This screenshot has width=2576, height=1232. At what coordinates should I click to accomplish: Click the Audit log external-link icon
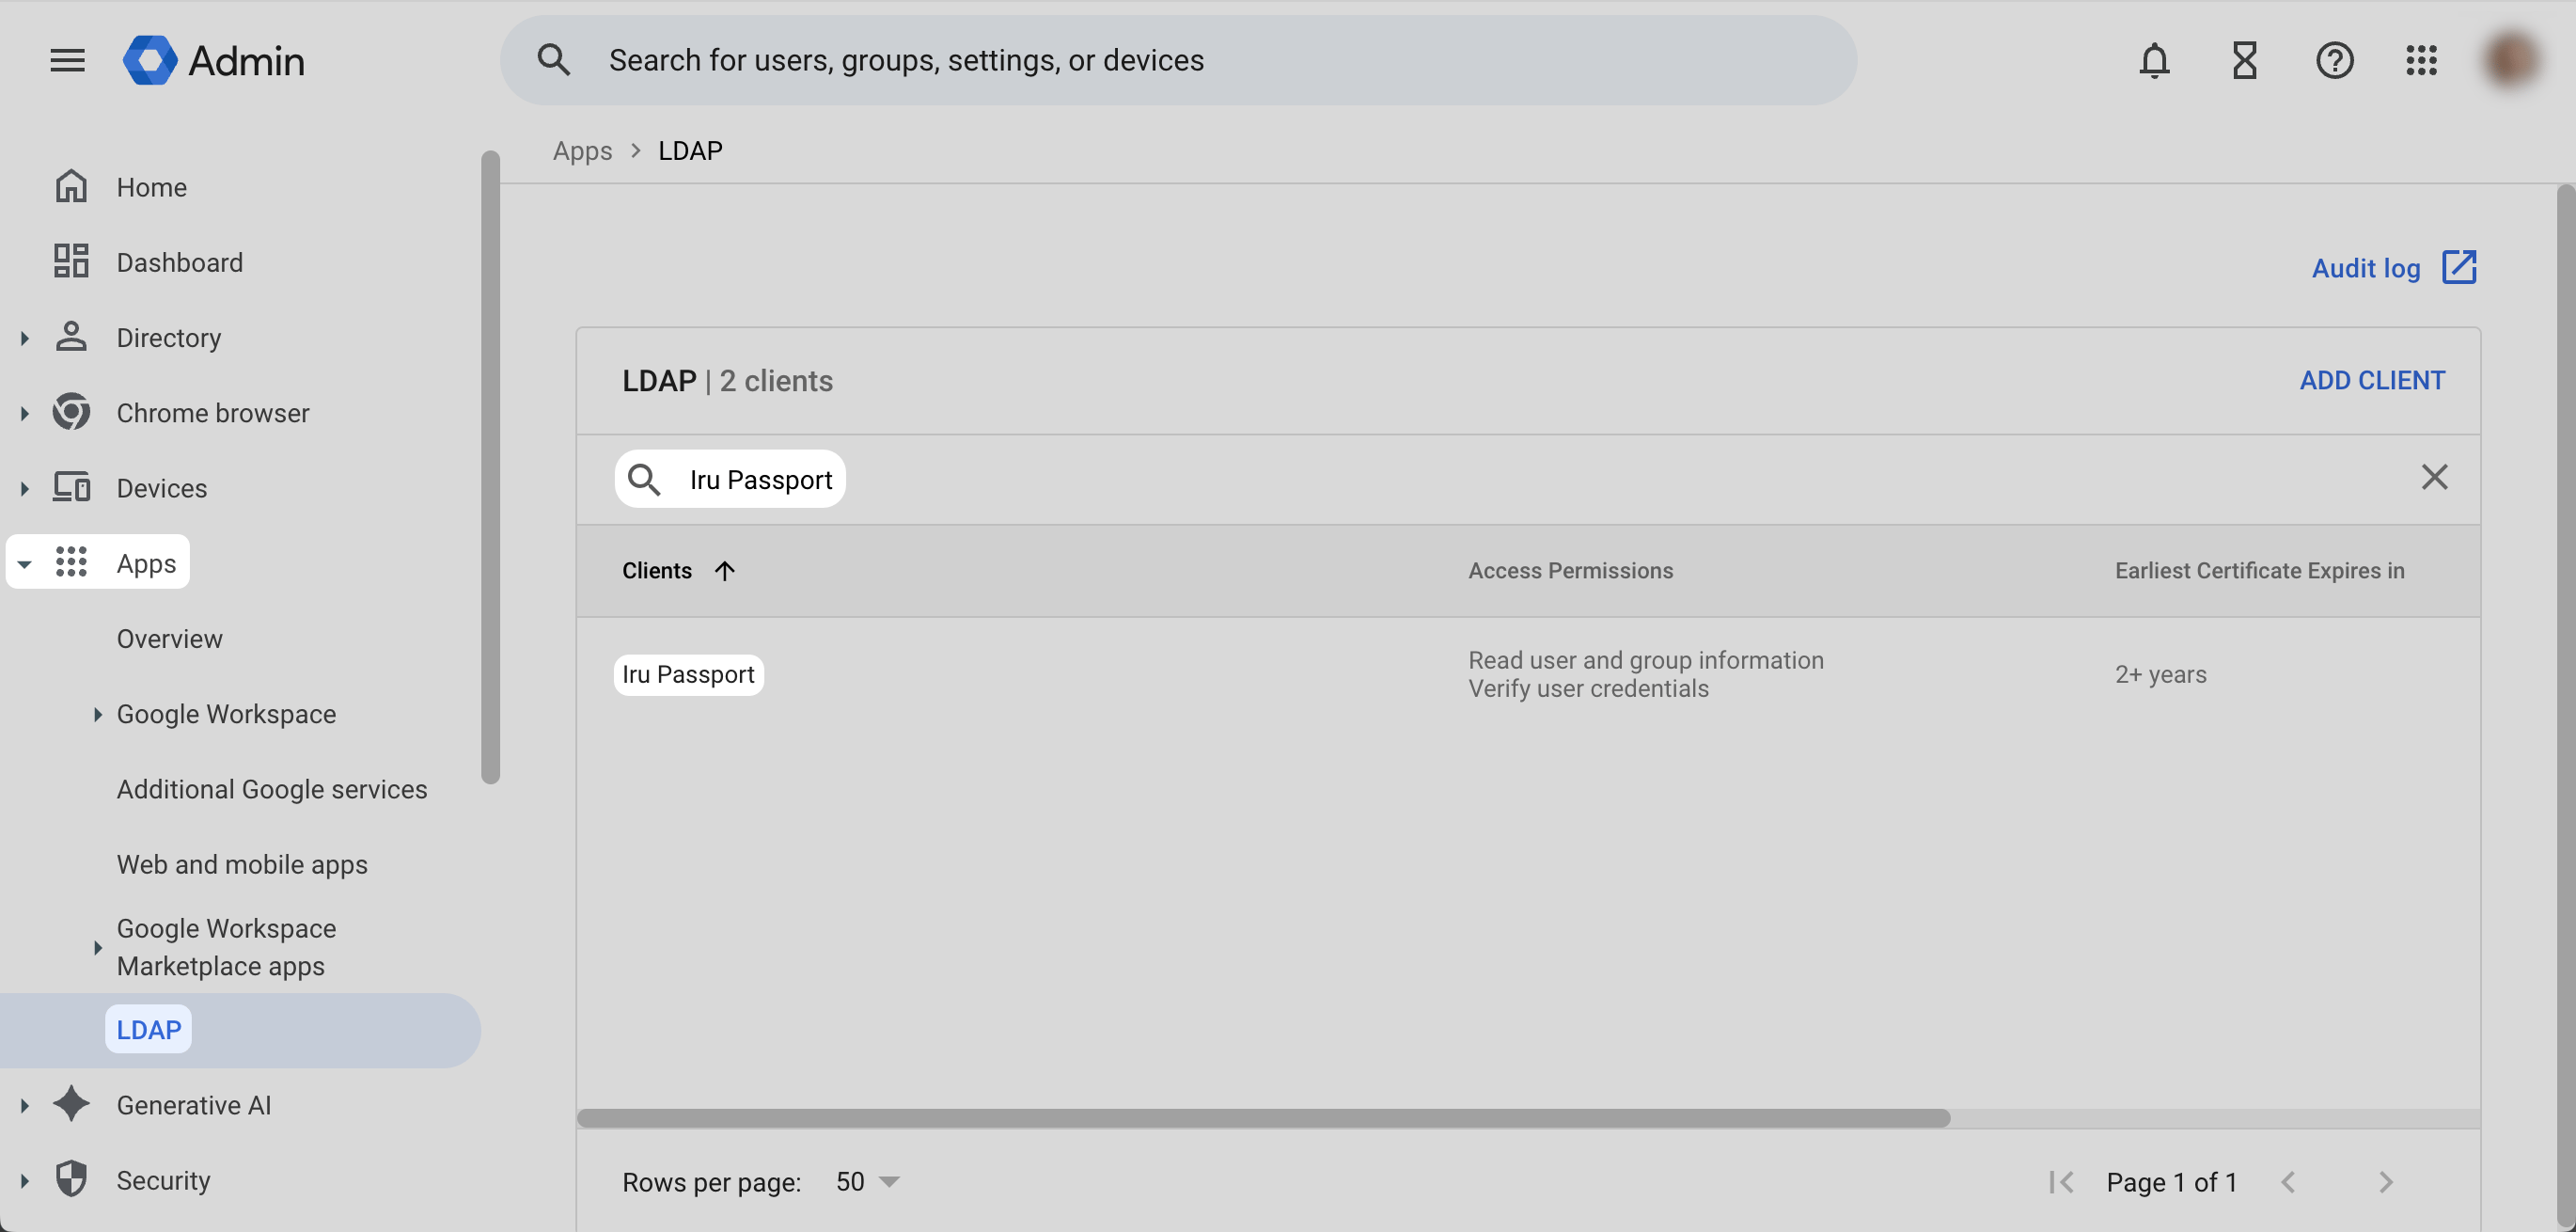(x=2459, y=268)
